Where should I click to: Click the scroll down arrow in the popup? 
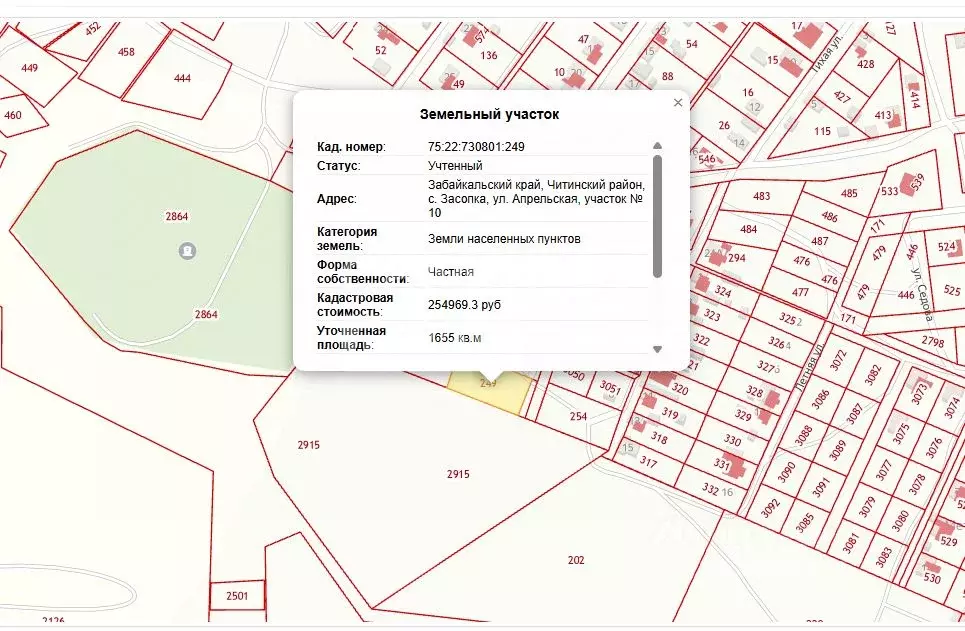(x=657, y=349)
